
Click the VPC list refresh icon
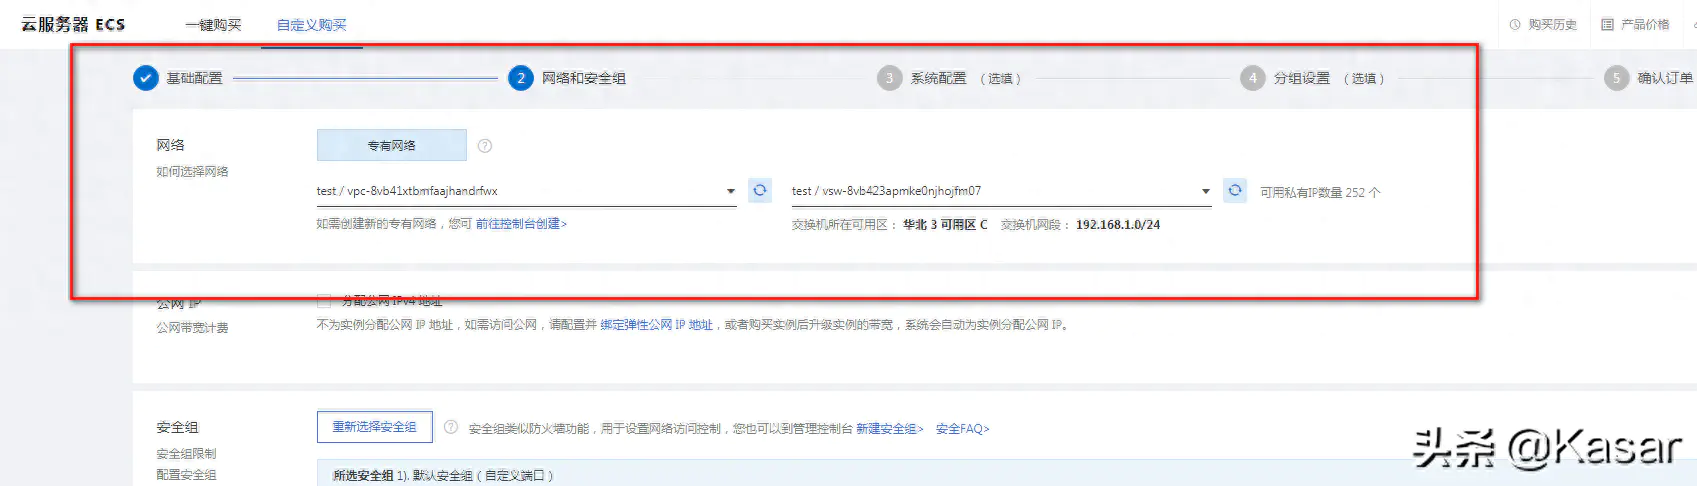pyautogui.click(x=760, y=190)
